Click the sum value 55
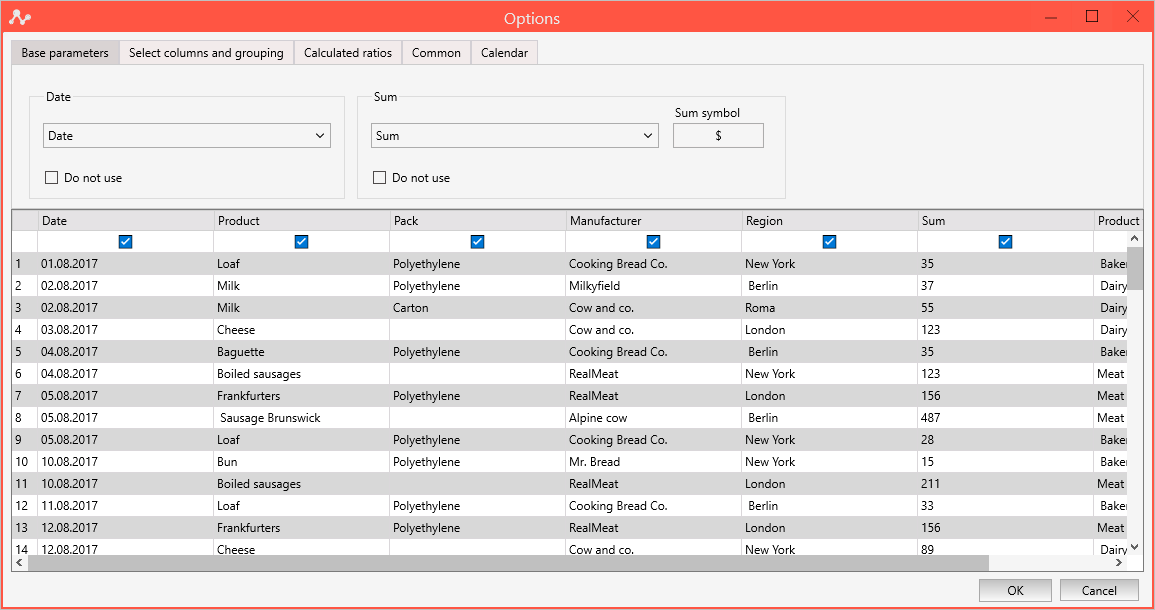The height and width of the screenshot is (610, 1155). pos(1006,308)
